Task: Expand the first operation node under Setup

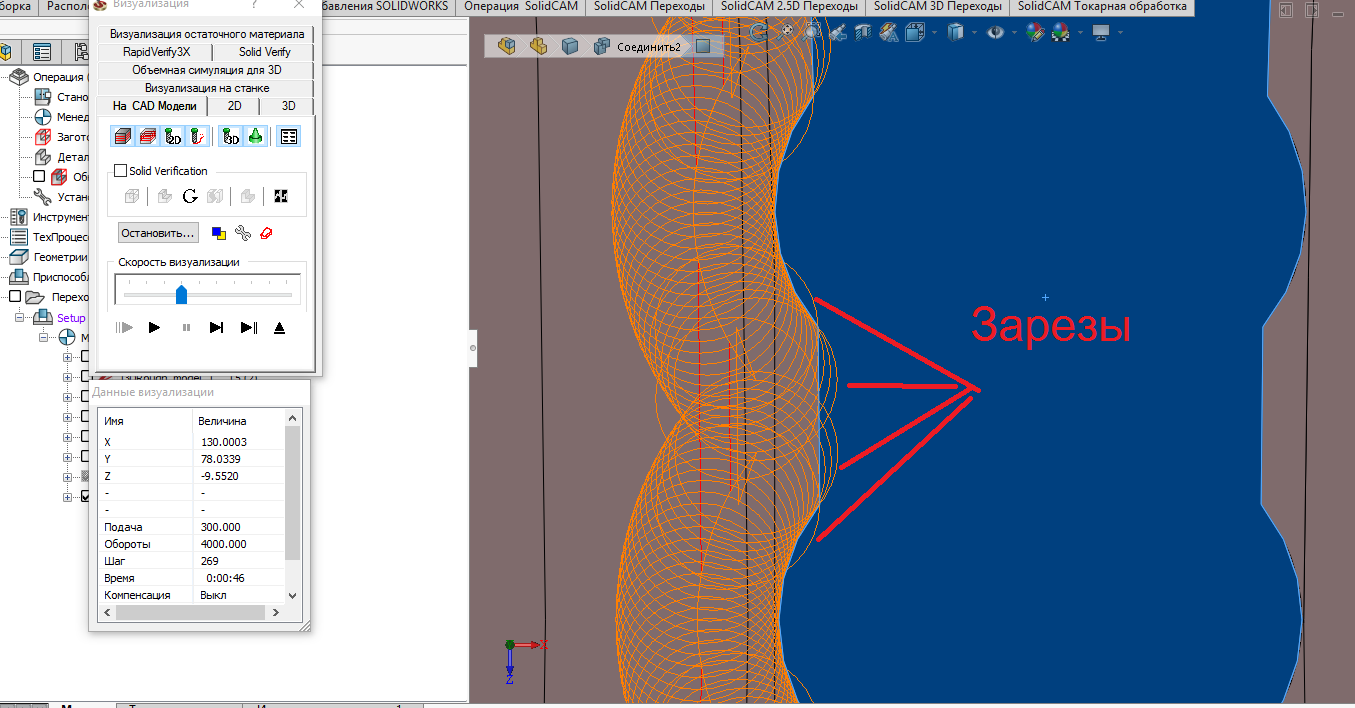Action: click(68, 357)
